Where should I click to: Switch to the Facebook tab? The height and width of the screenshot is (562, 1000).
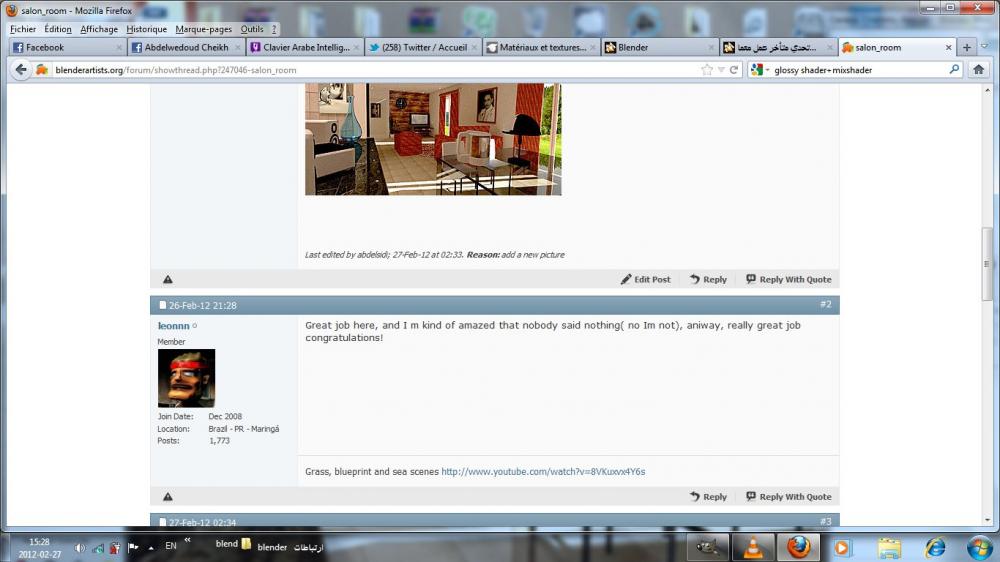[x=66, y=47]
